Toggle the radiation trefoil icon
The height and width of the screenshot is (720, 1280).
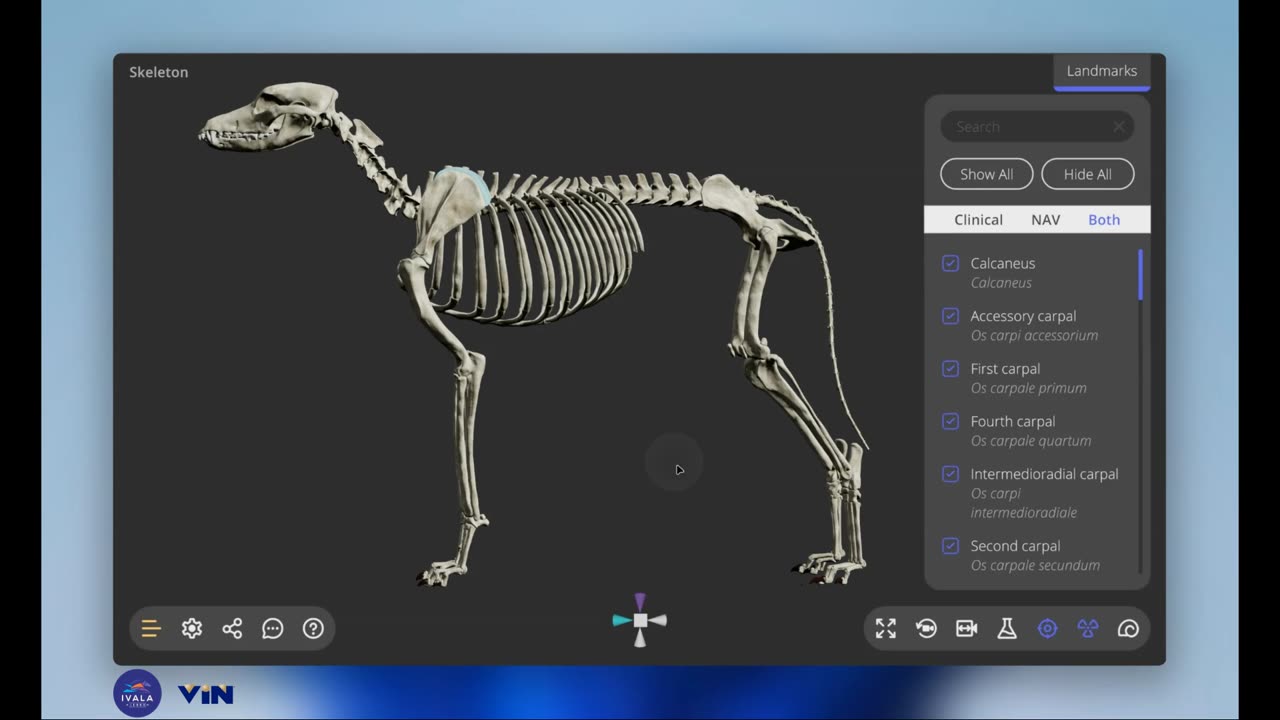[1088, 629]
